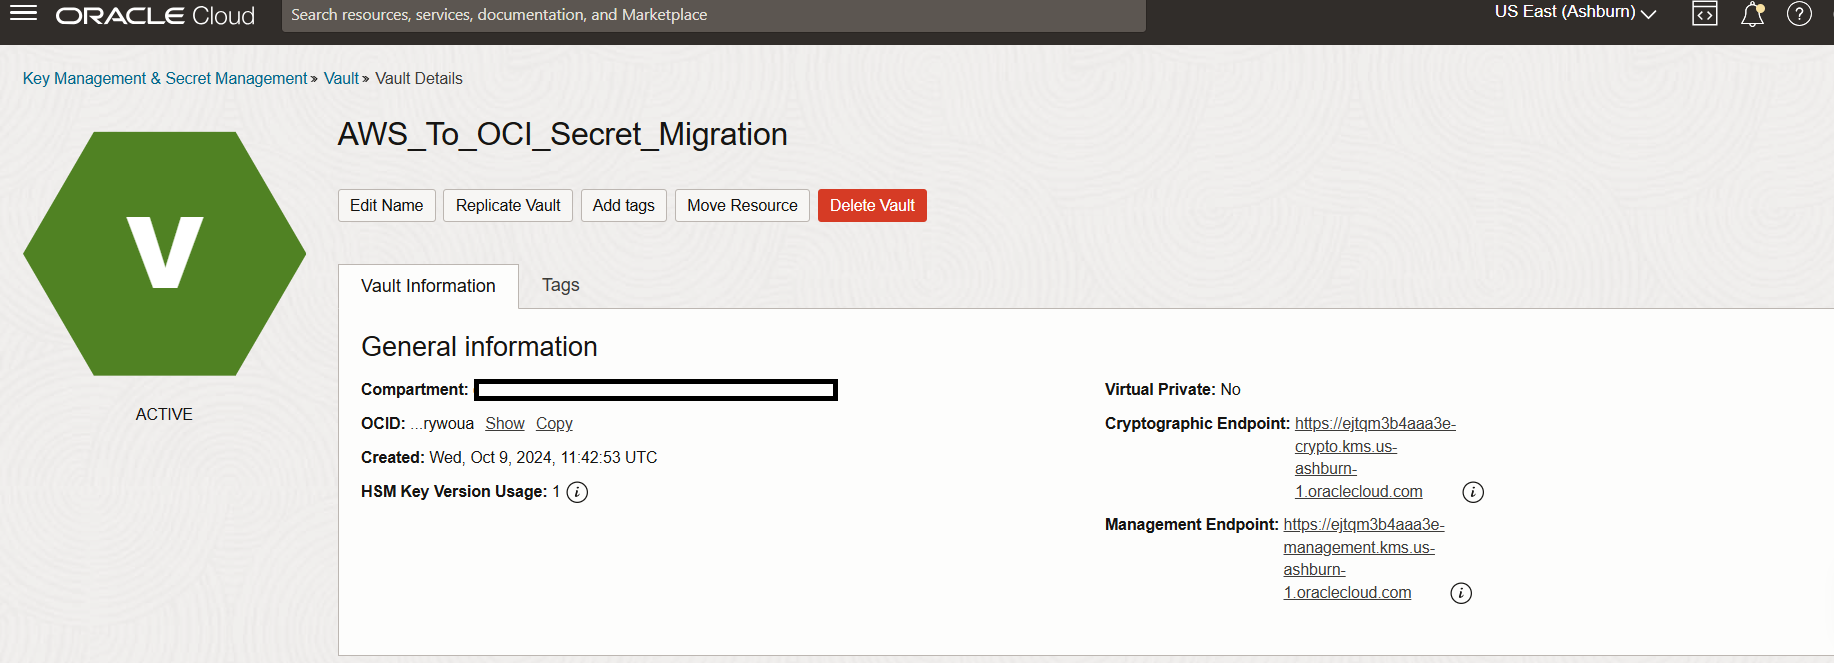Viewport: 1834px width, 663px height.
Task: Switch to the Tags tab
Action: [x=561, y=285]
